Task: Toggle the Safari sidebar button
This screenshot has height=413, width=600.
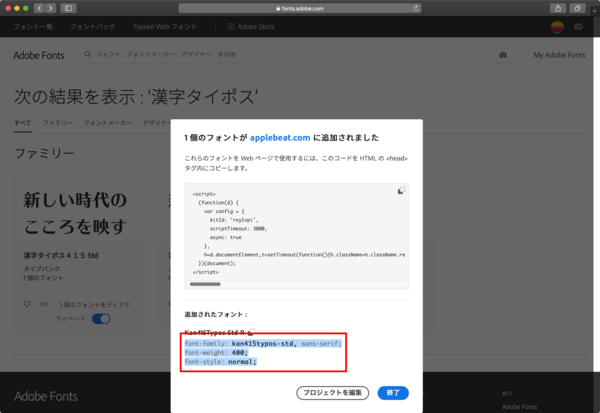Action: click(x=68, y=8)
